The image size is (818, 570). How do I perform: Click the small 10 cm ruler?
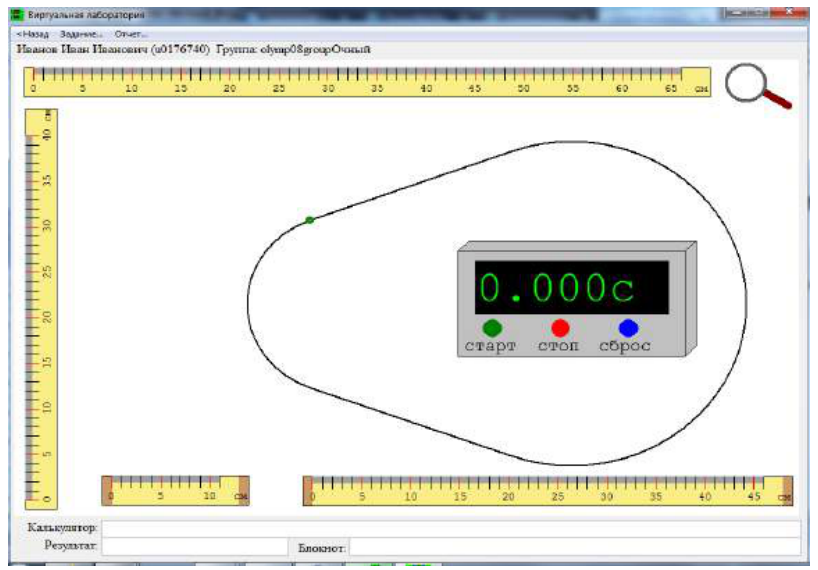coord(175,490)
